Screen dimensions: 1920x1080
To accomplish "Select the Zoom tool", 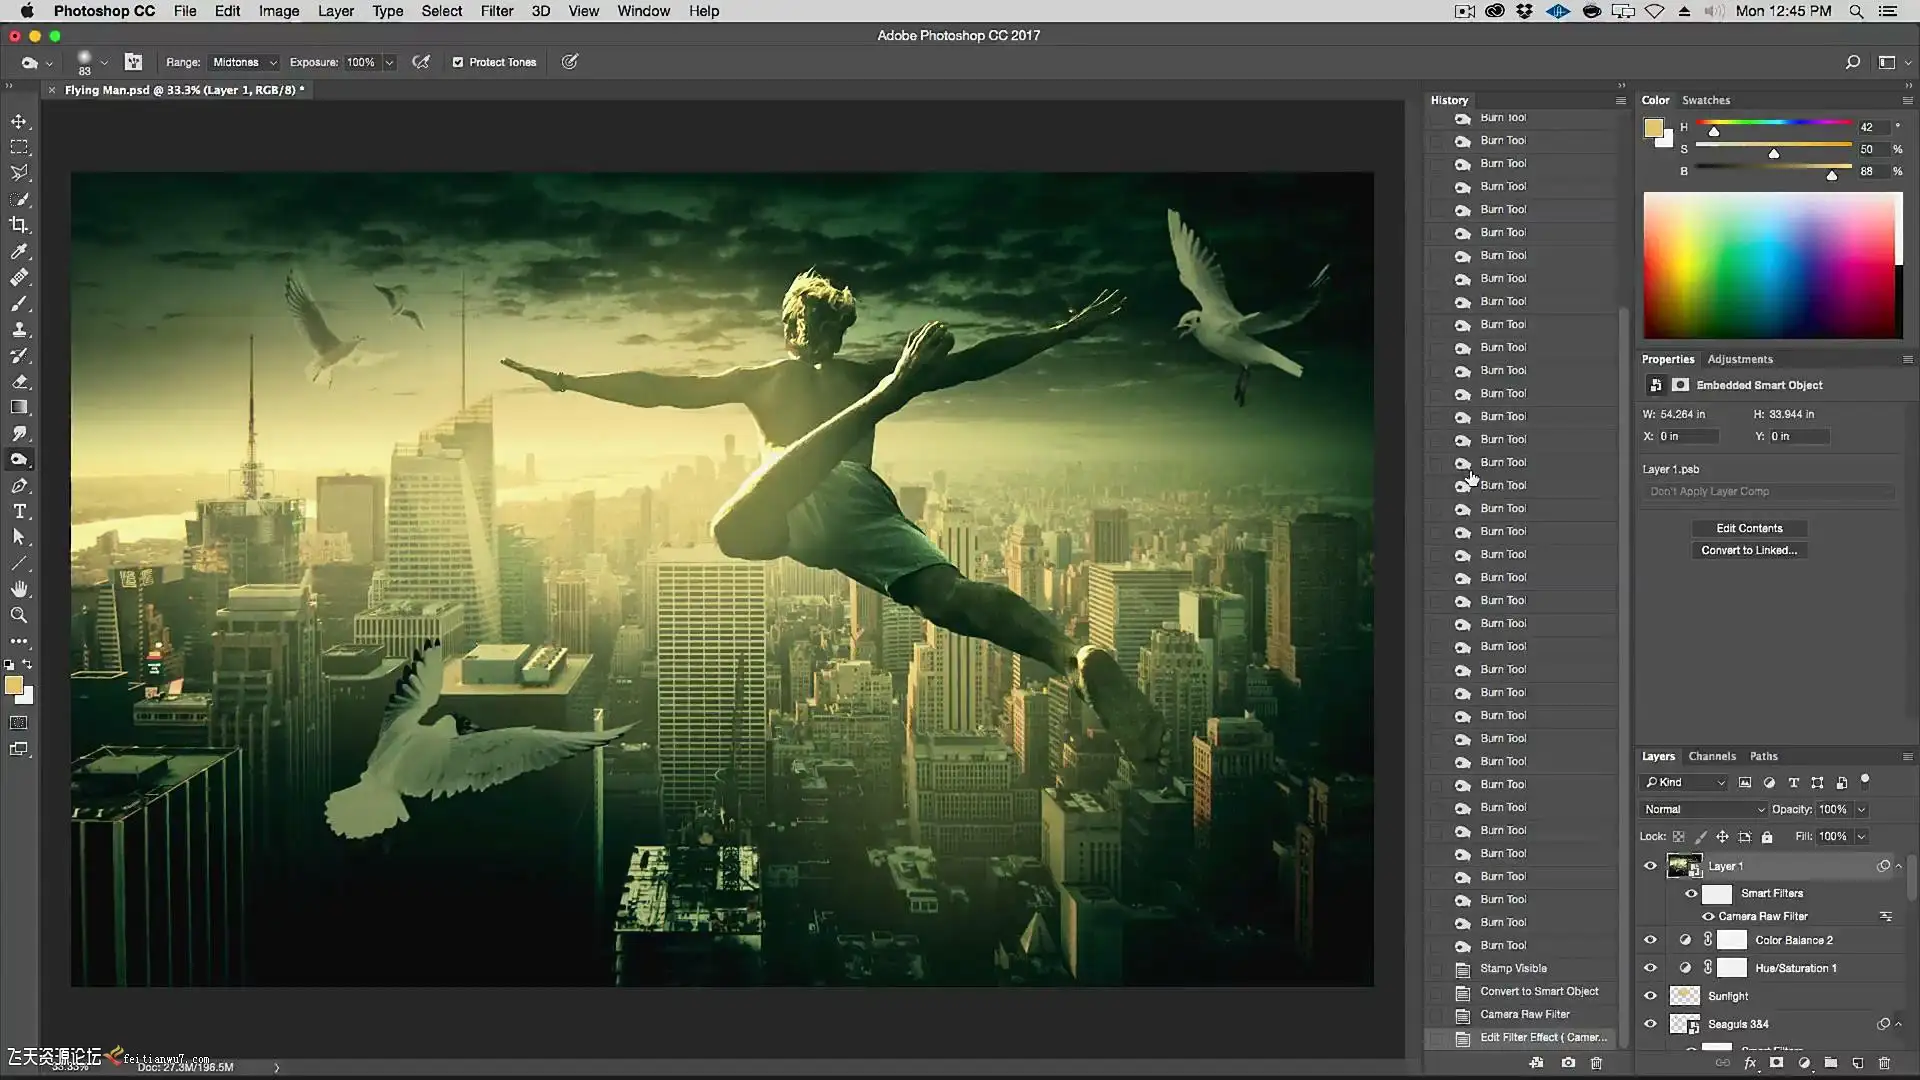I will [x=19, y=615].
